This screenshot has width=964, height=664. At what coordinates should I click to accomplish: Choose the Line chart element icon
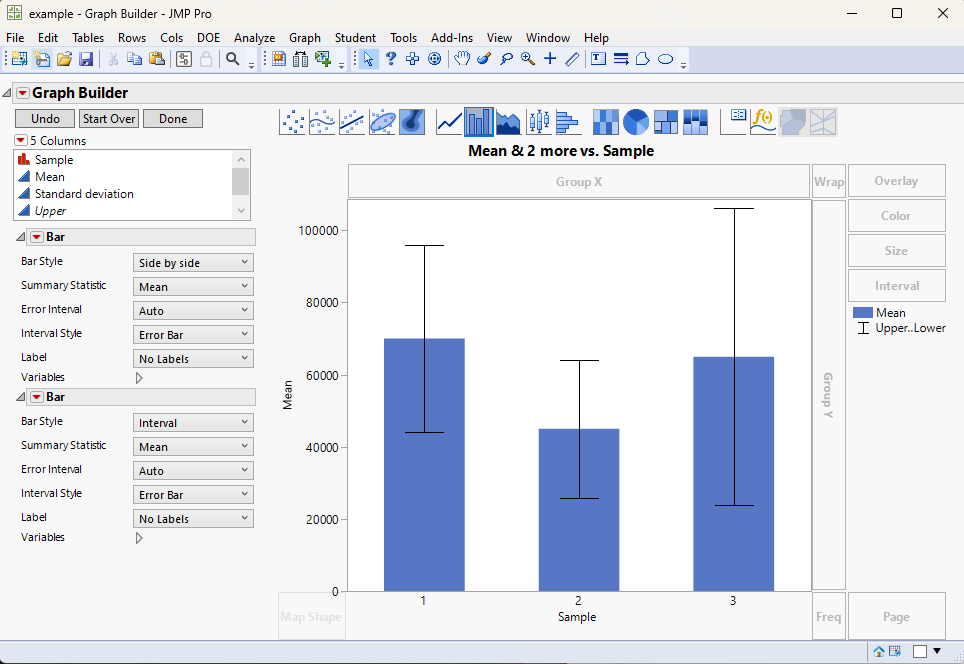(x=449, y=122)
